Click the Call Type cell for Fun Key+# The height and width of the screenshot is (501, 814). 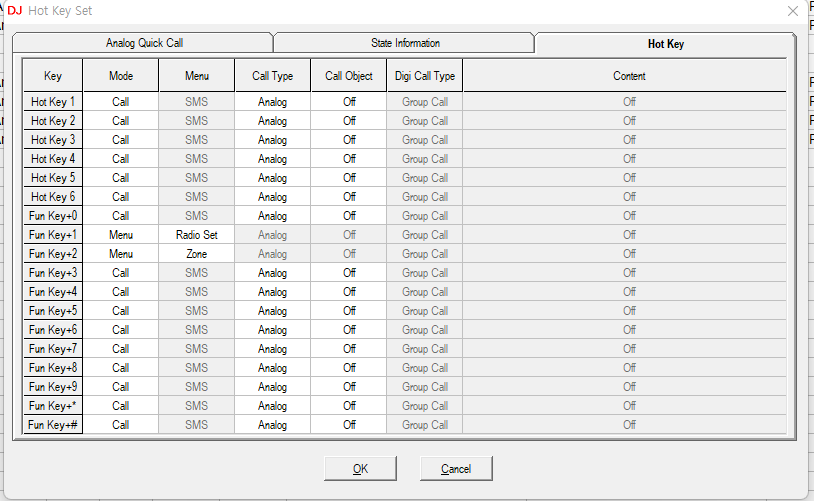click(273, 425)
